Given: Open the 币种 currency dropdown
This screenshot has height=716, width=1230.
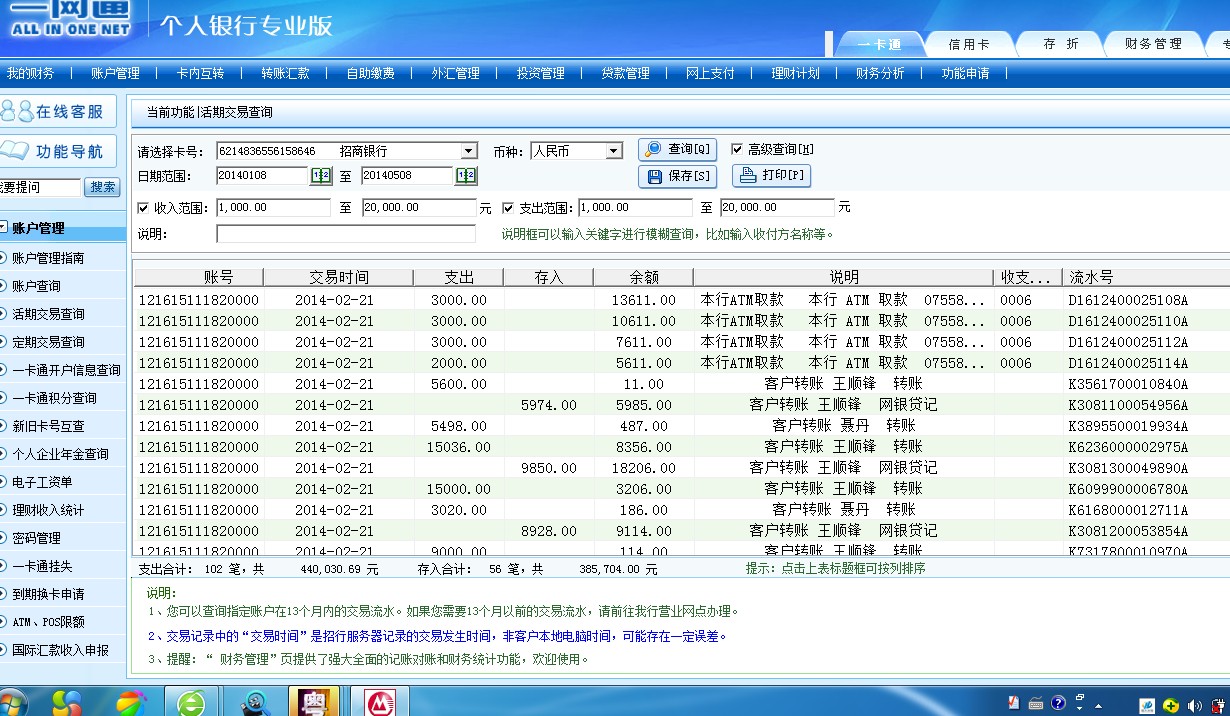Looking at the screenshot, I should pos(613,151).
